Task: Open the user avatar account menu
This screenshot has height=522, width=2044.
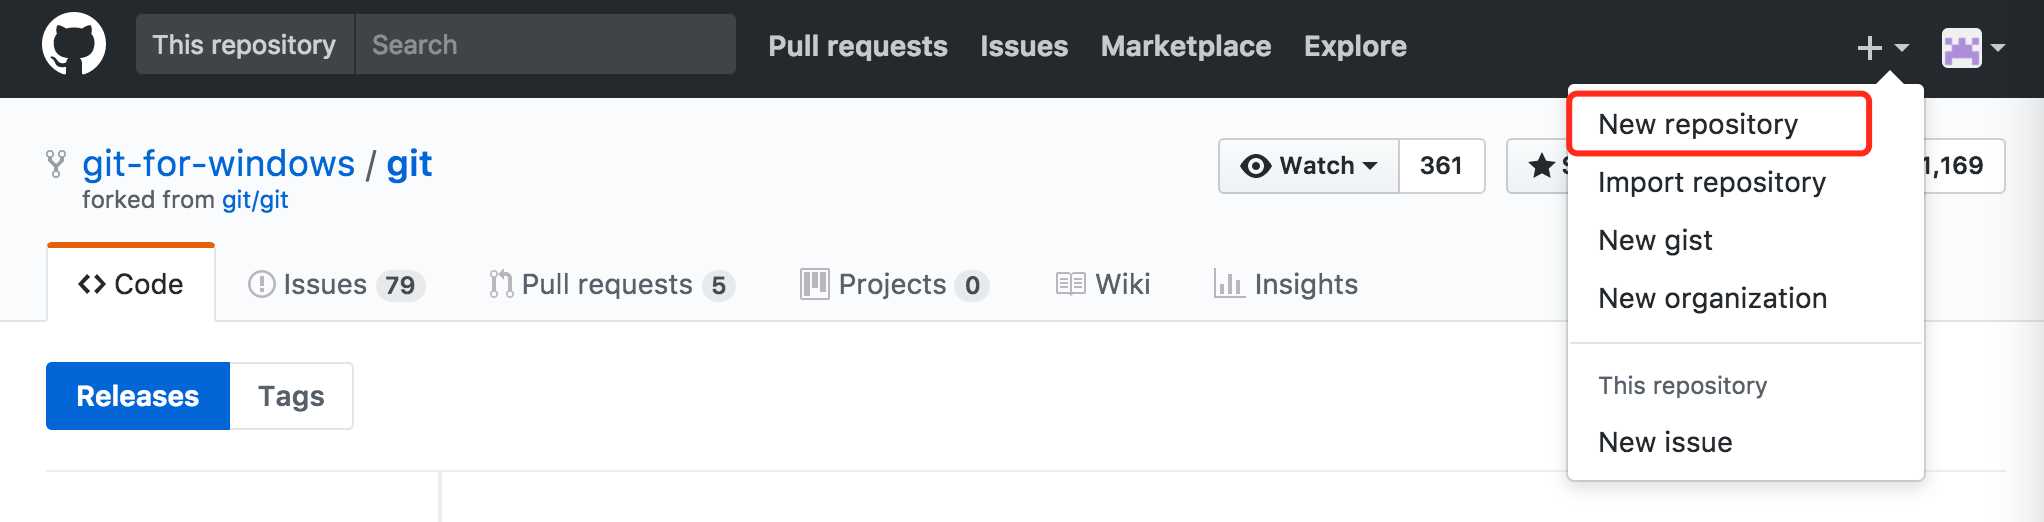Action: pyautogui.click(x=1972, y=47)
